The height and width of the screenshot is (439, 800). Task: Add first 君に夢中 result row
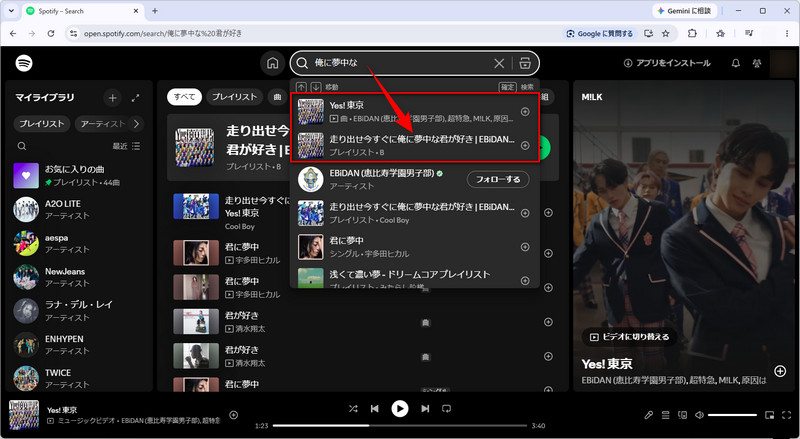(548, 254)
